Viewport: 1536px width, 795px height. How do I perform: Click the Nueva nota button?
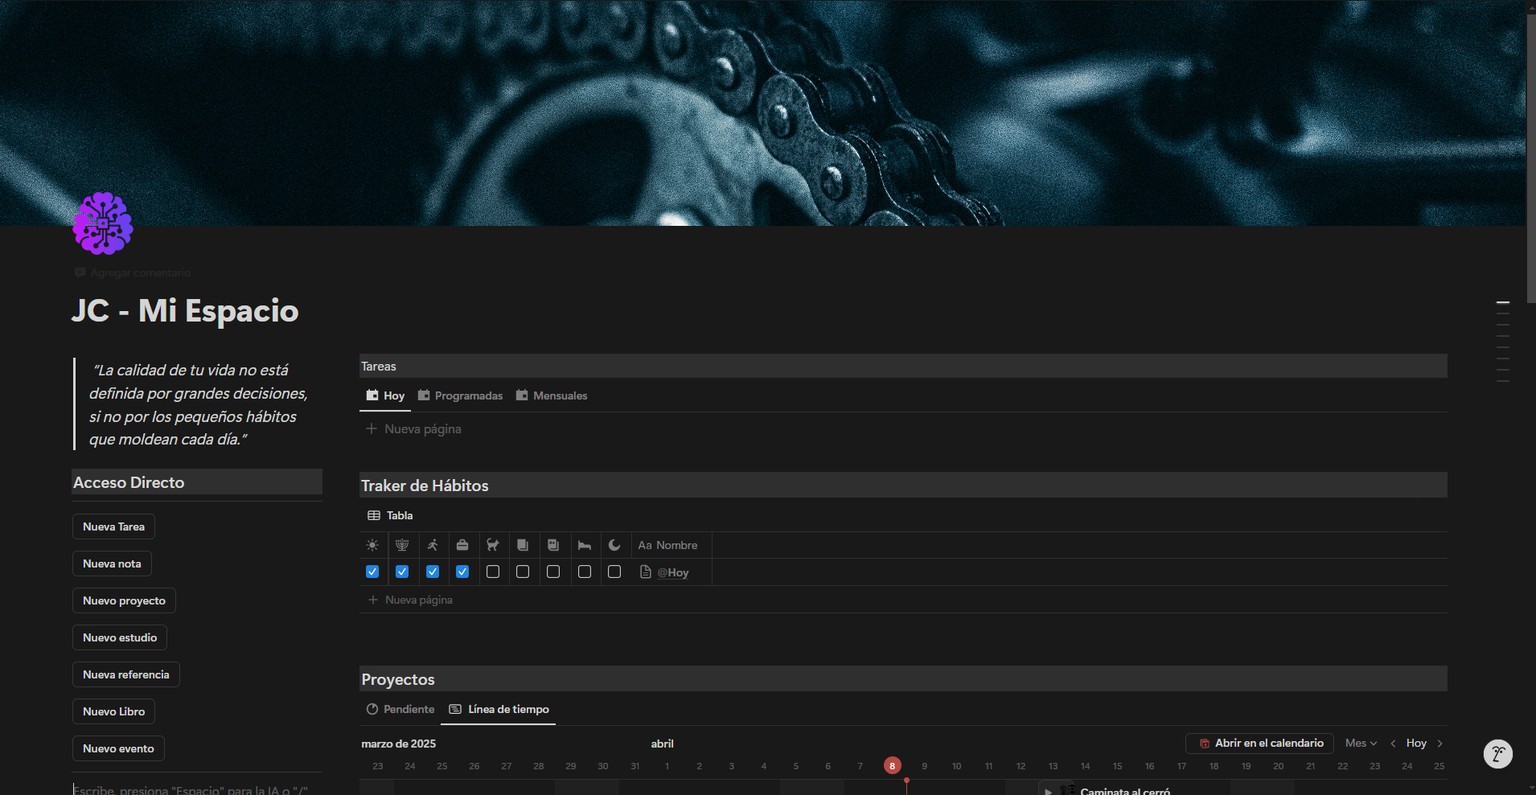tap(112, 564)
